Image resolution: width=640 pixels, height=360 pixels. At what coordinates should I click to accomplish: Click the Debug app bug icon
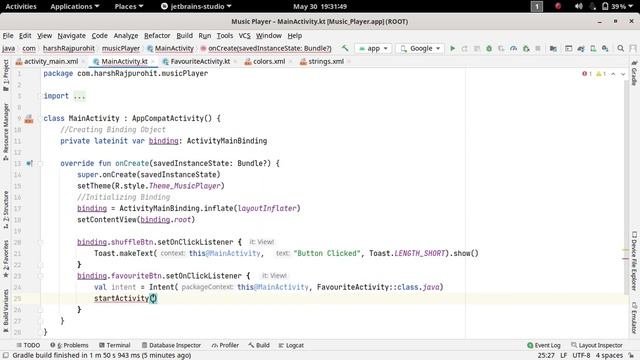489,48
